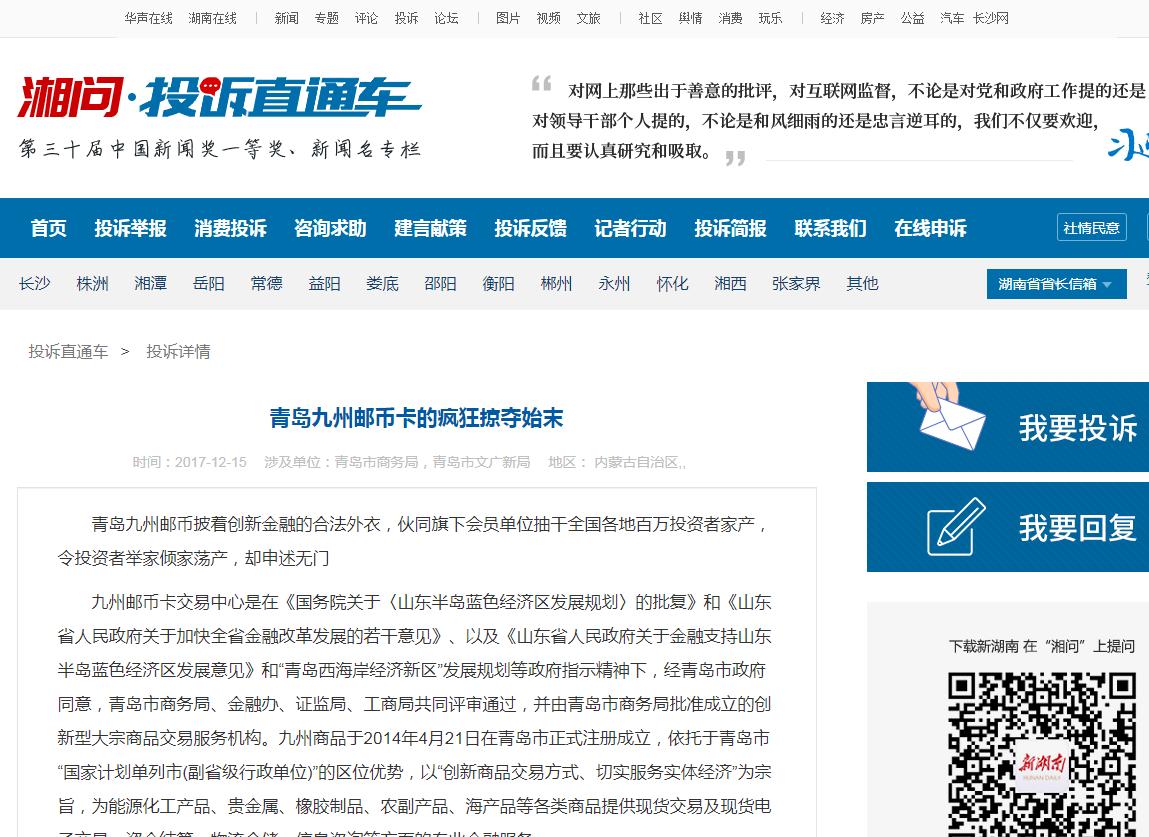The width and height of the screenshot is (1149, 837).
Task: Open the article 青岛九州邮币卡的疯狂掠夺始末
Action: point(416,419)
